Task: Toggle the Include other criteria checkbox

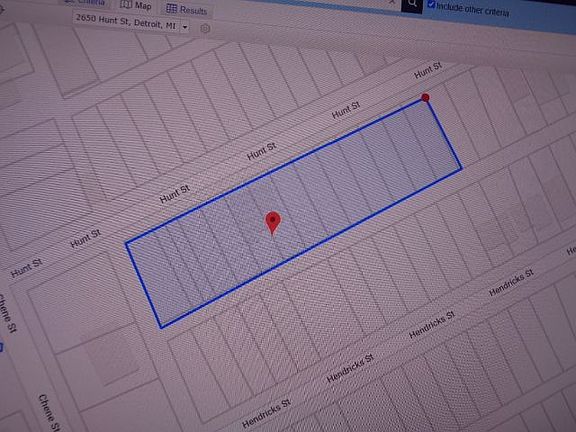Action: click(x=431, y=5)
